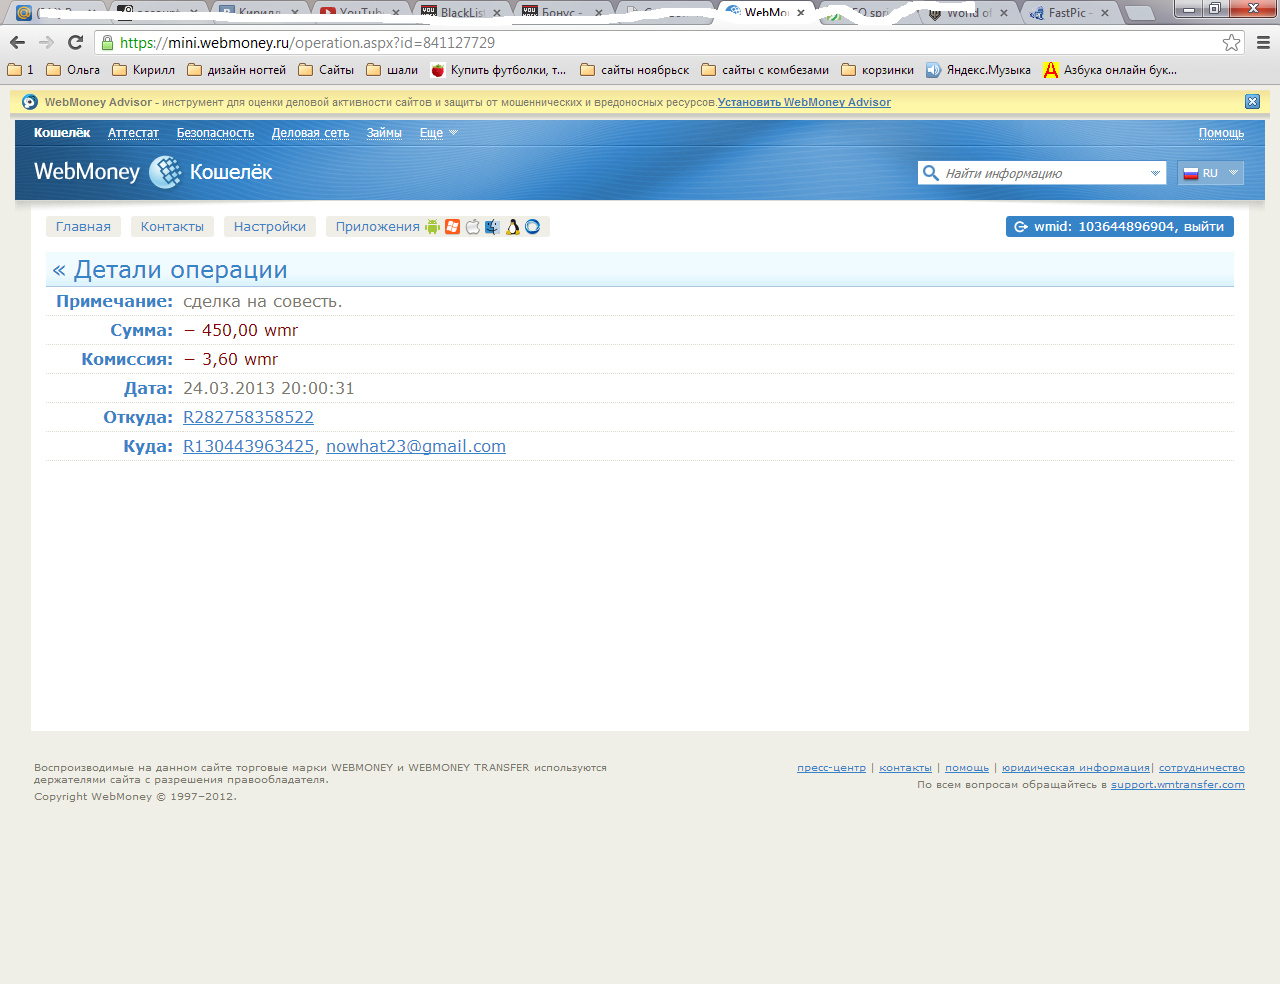Open the RU language selector dropdown

(1211, 173)
